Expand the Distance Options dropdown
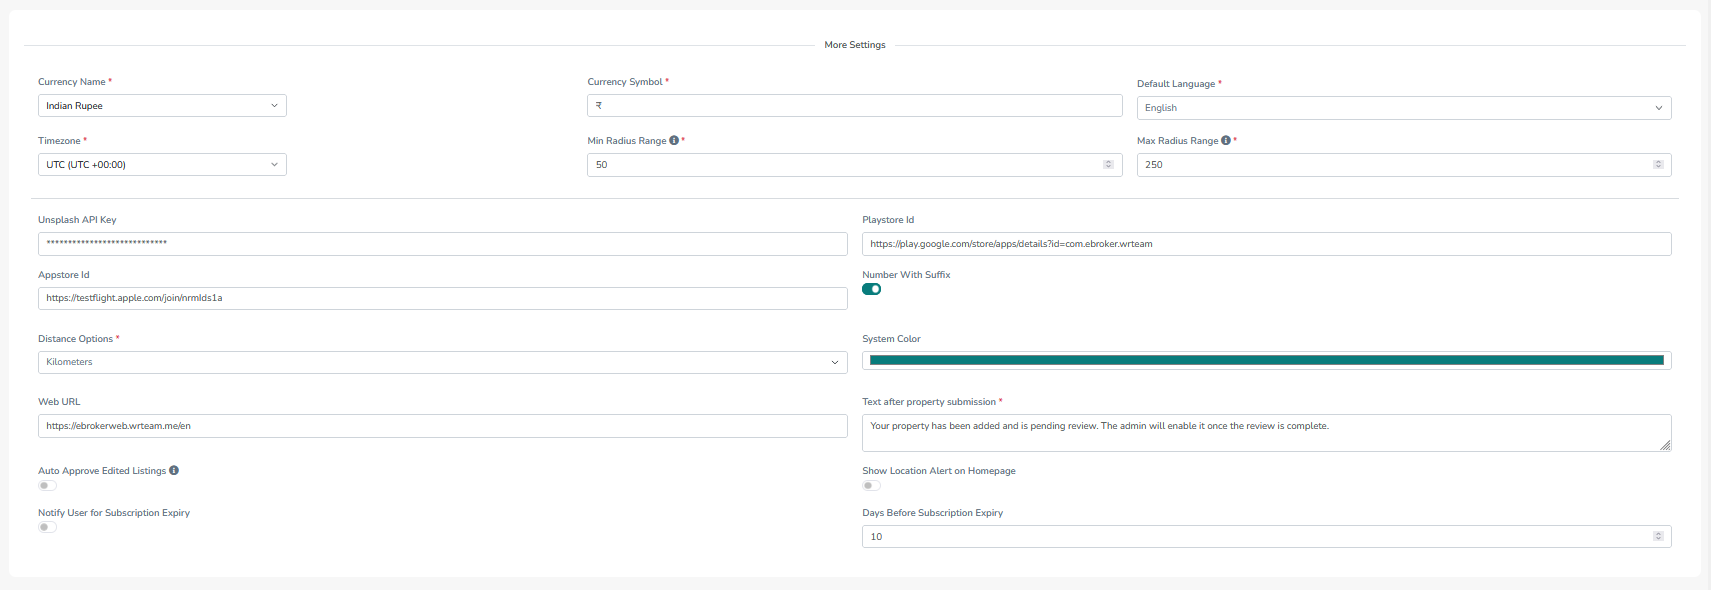 pyautogui.click(x=442, y=363)
